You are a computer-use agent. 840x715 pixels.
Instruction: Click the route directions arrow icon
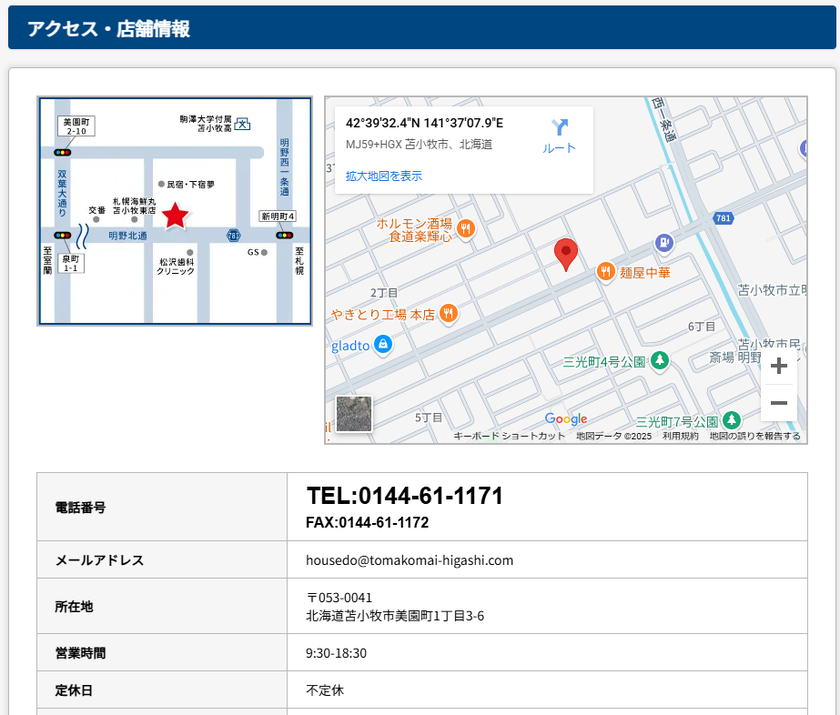[x=559, y=128]
